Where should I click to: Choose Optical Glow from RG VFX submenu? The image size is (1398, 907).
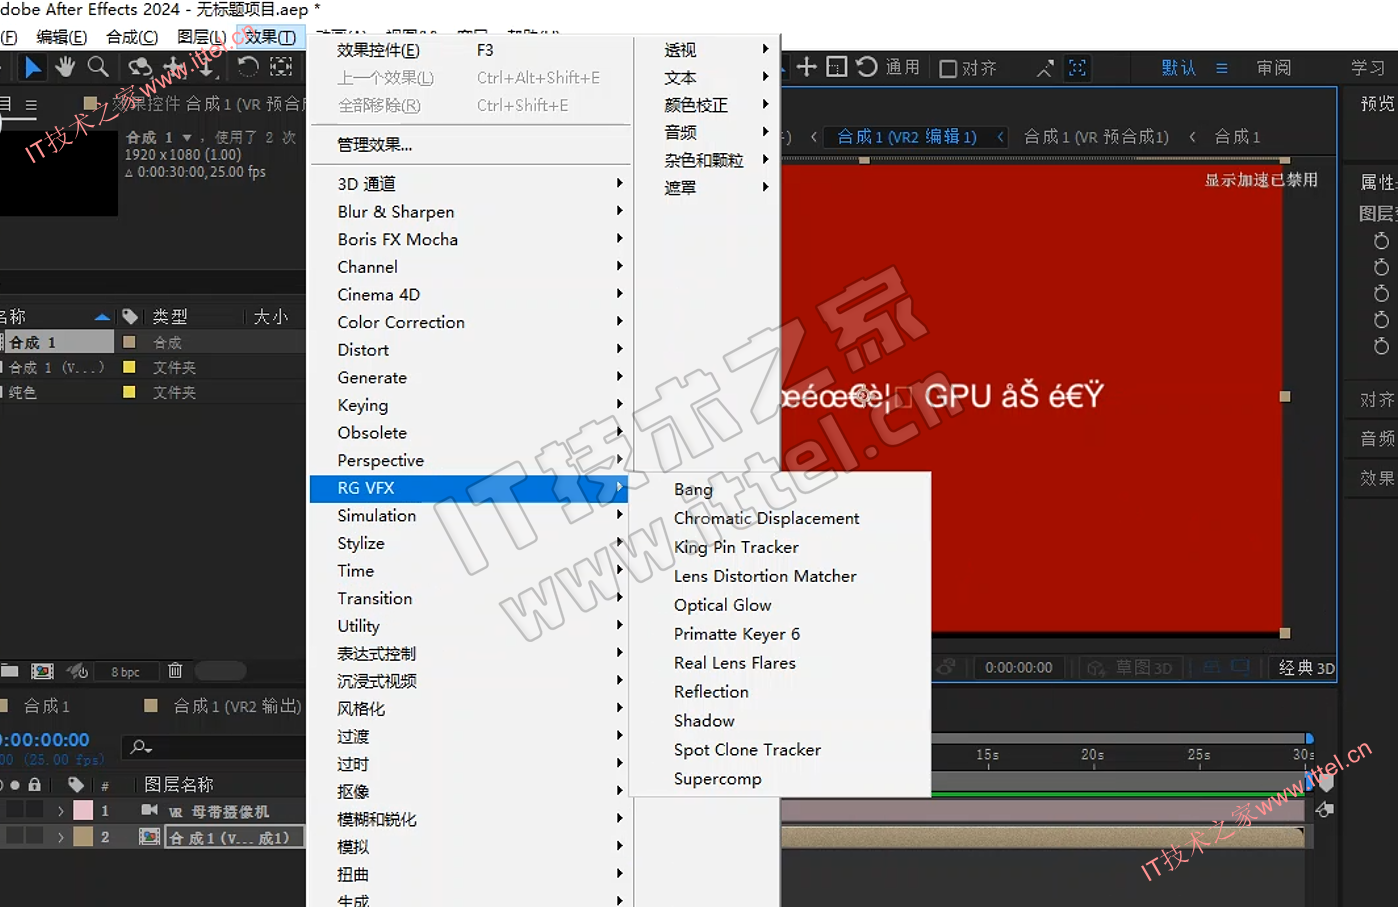pos(780,605)
